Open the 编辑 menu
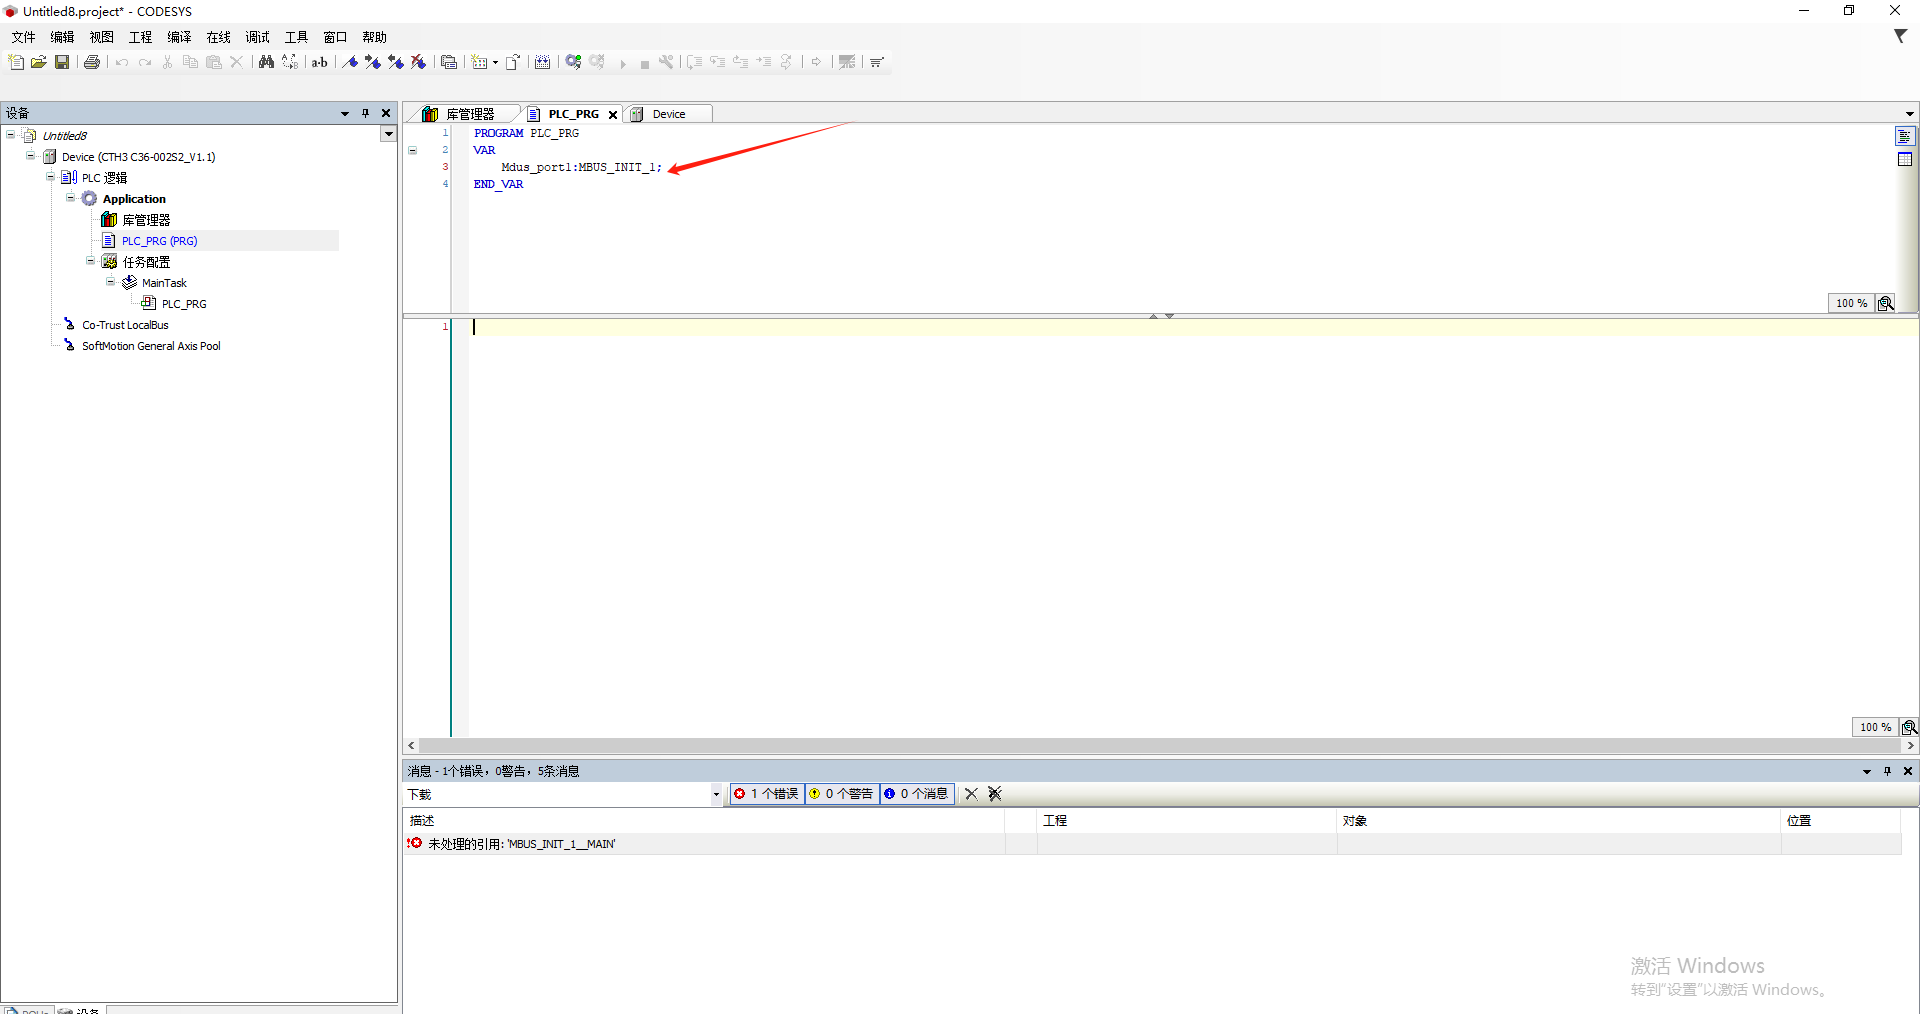The height and width of the screenshot is (1014, 1920). click(62, 37)
